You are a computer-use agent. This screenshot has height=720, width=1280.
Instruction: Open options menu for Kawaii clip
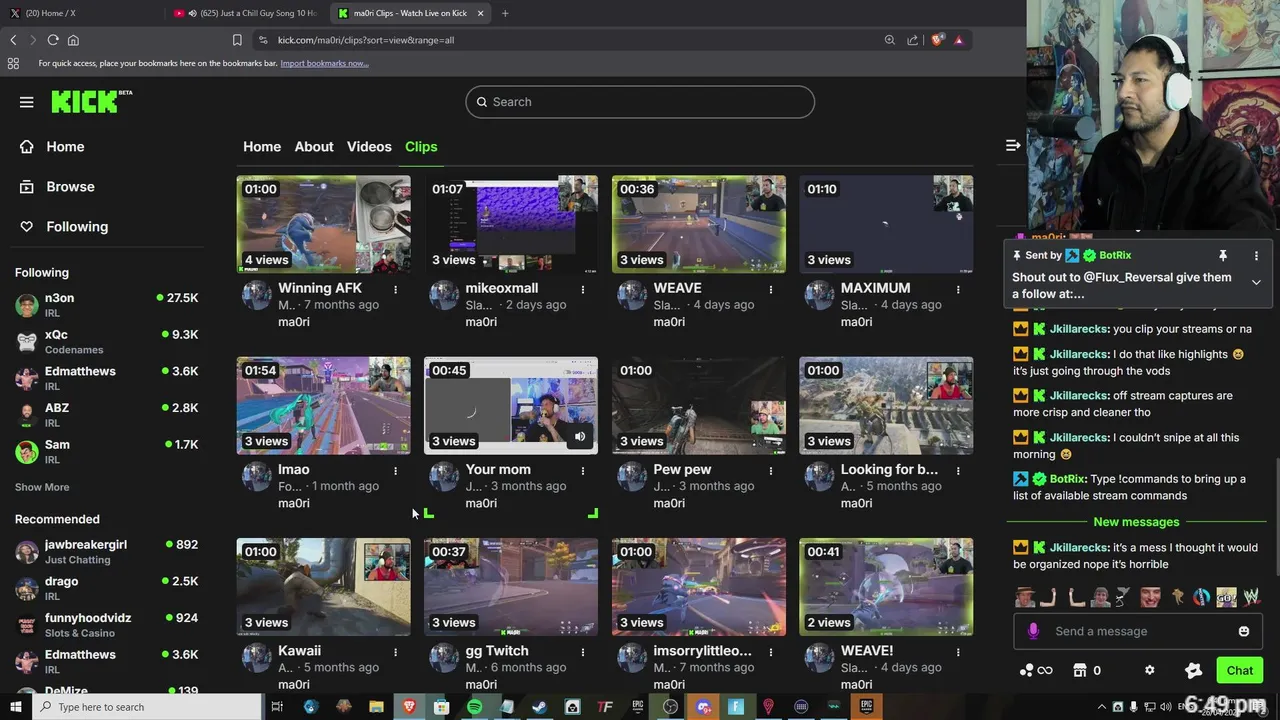(396, 651)
